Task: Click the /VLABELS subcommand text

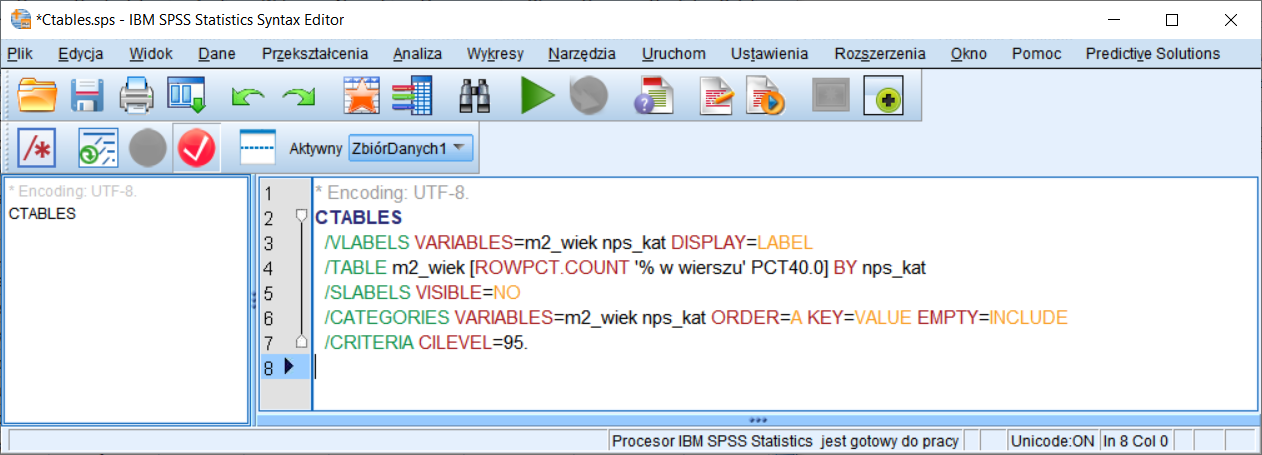Action: 367,243
